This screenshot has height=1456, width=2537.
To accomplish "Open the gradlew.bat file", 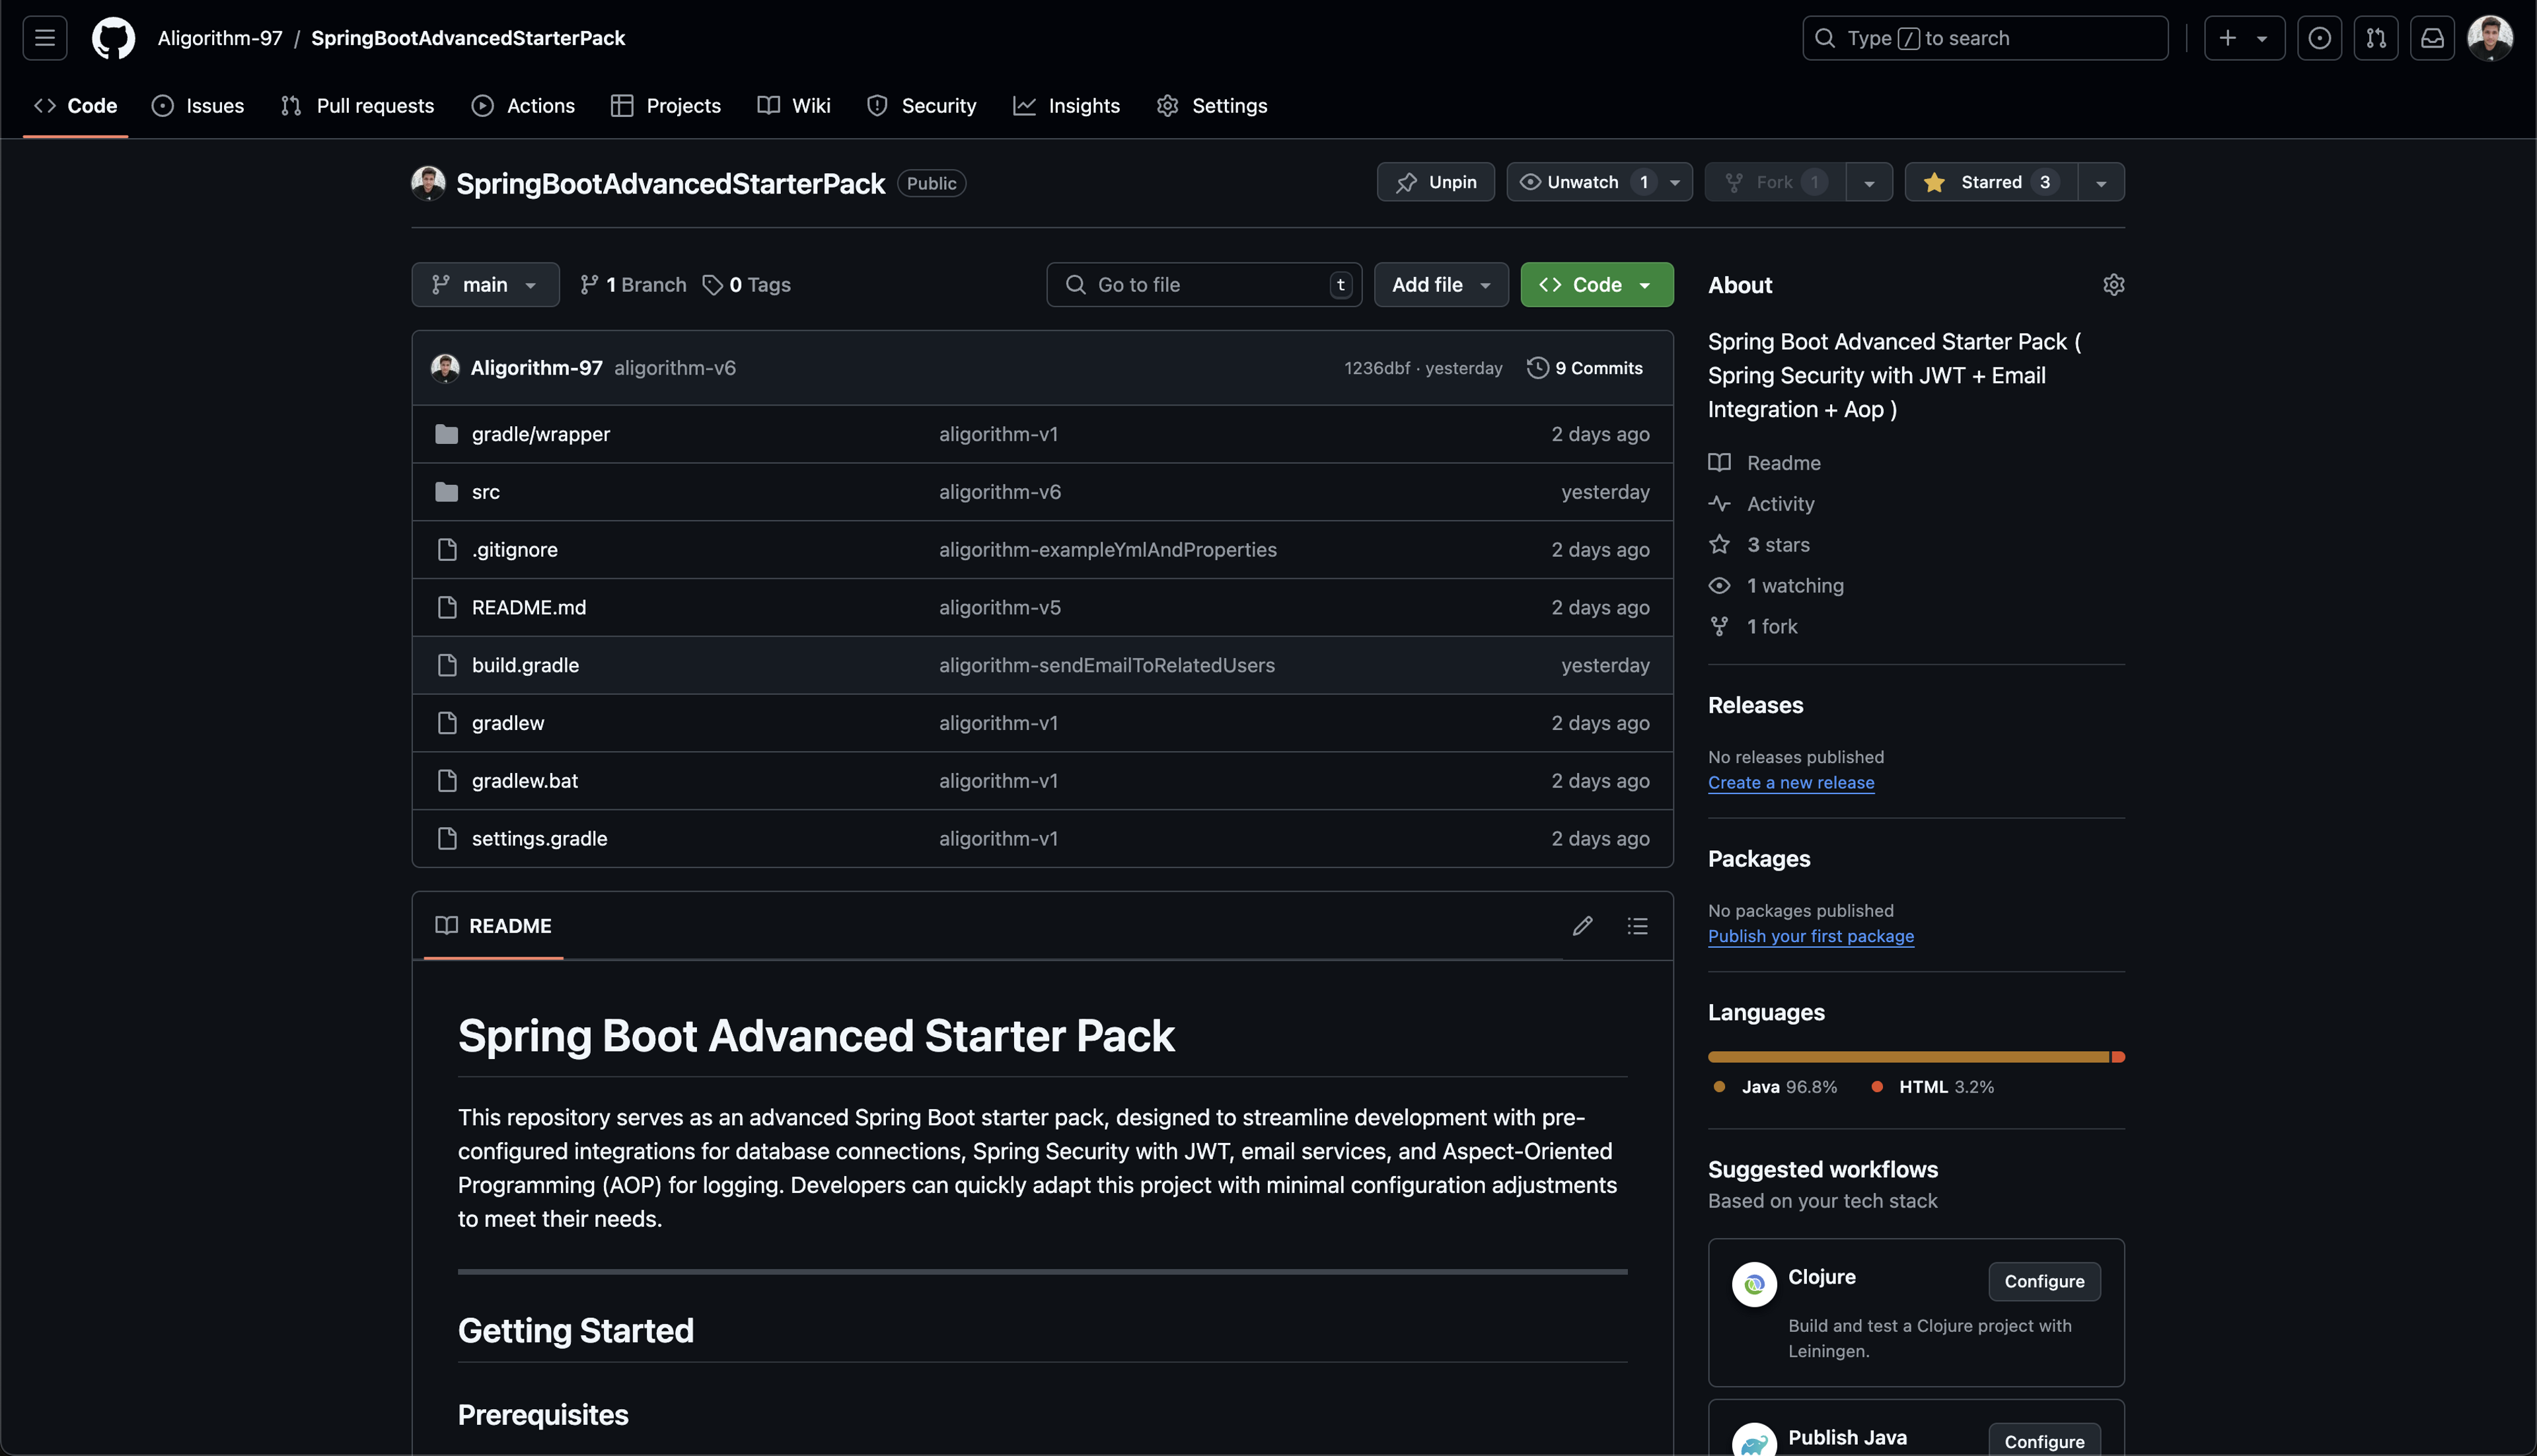I will coord(525,781).
